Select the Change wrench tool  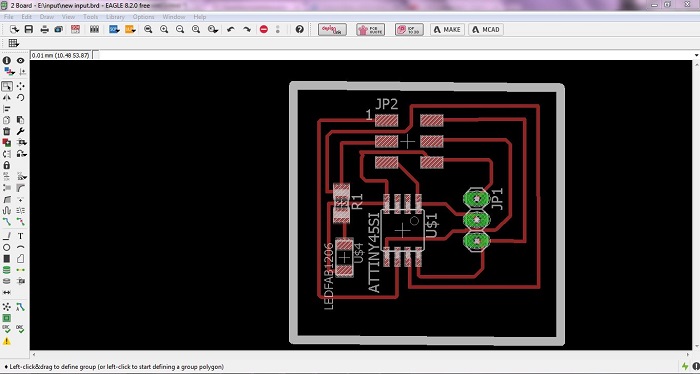21,131
